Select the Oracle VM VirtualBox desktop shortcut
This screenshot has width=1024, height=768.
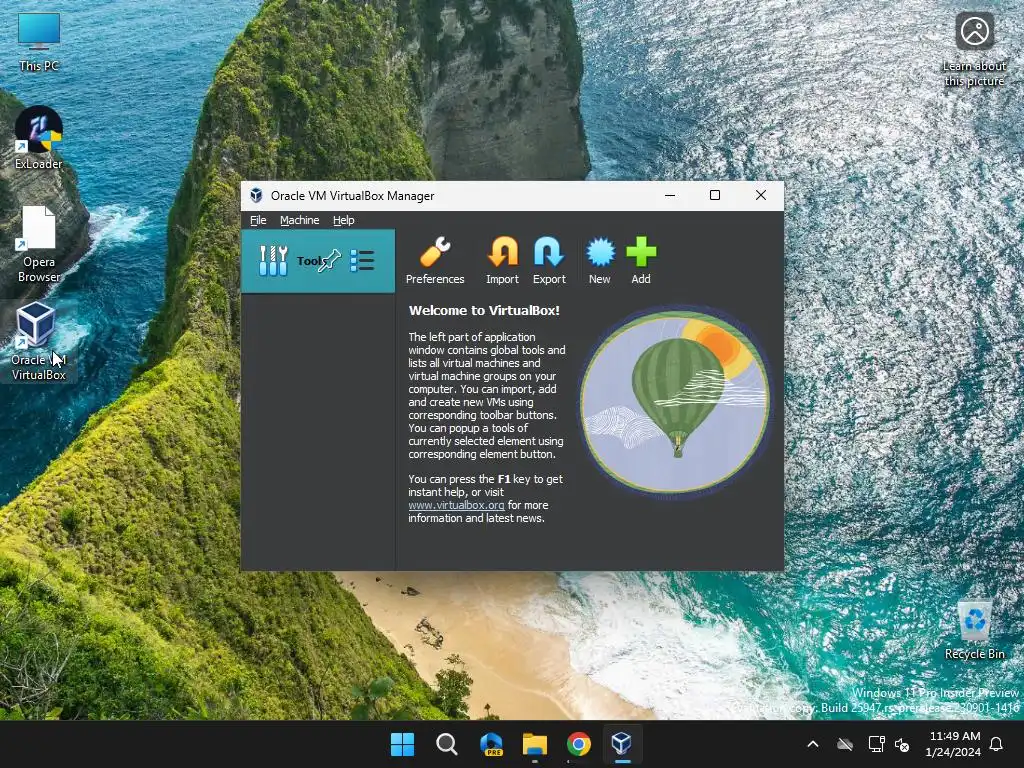coord(39,342)
